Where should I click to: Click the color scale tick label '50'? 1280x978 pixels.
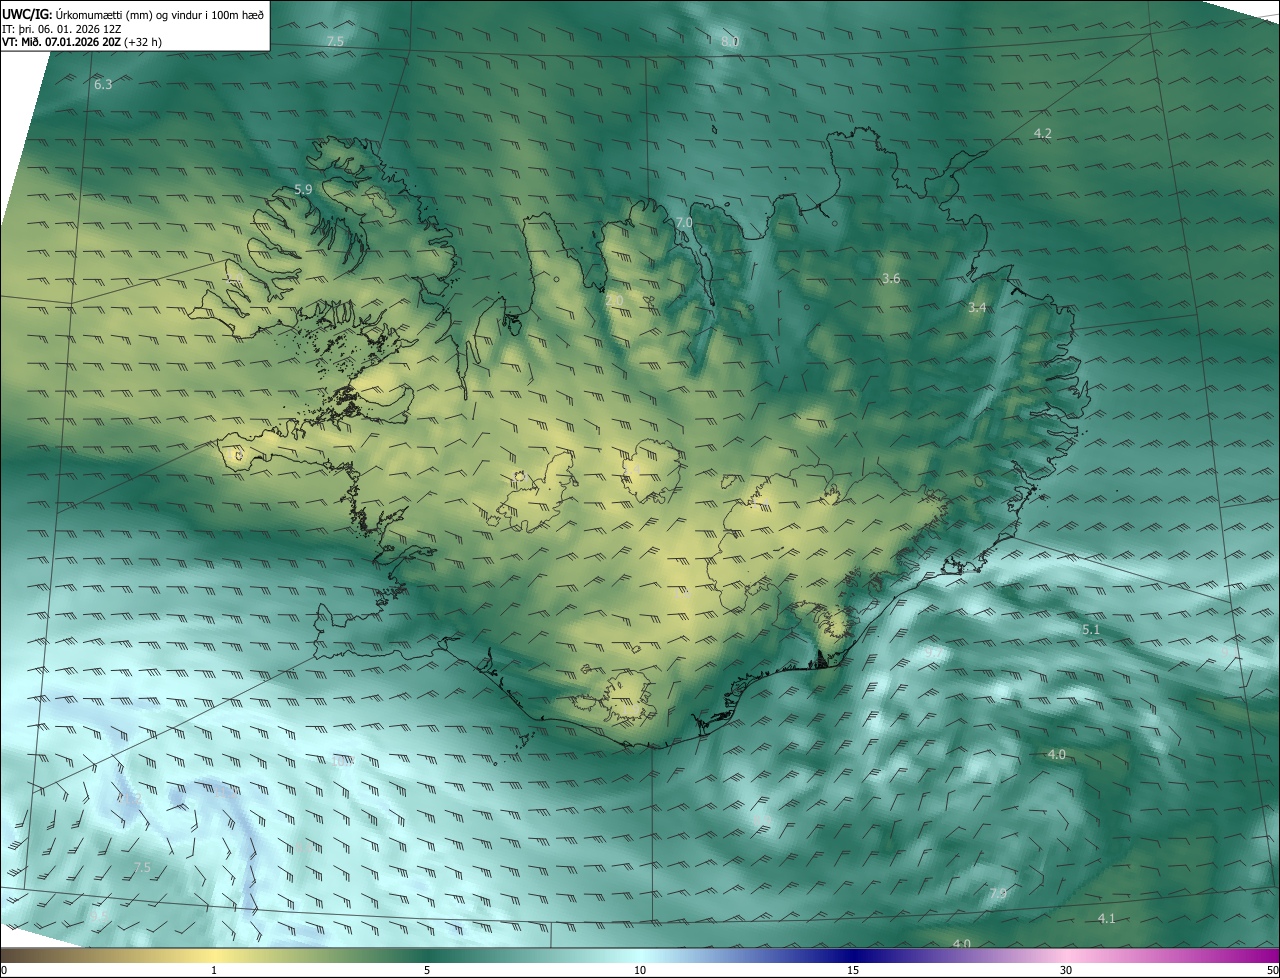[1272, 970]
